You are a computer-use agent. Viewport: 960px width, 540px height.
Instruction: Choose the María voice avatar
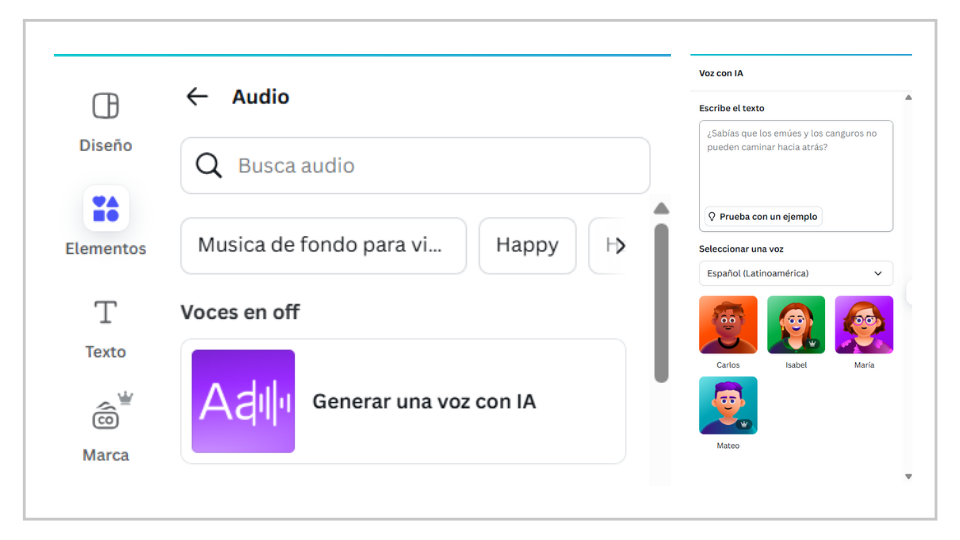pos(864,325)
